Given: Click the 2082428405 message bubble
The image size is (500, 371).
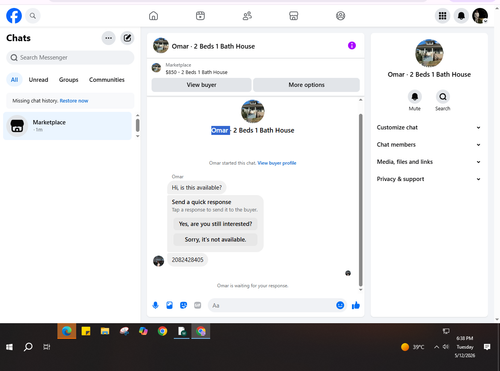Looking at the screenshot, I should [x=187, y=260].
